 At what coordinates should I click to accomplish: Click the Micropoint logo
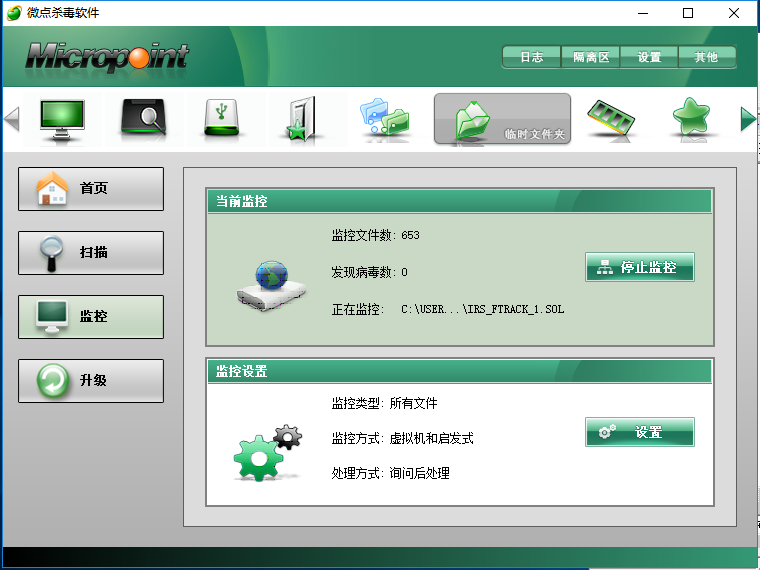point(107,57)
